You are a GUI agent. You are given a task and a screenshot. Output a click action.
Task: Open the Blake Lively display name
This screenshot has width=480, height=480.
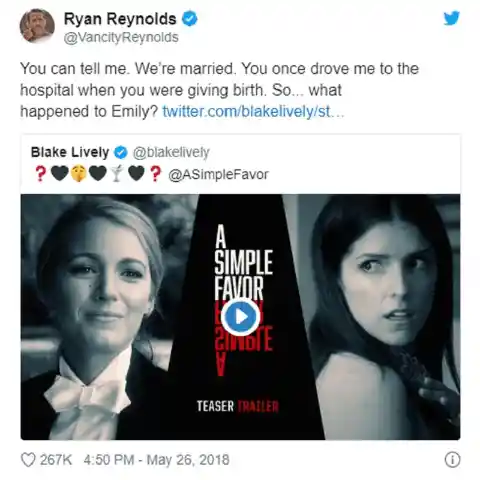coord(70,152)
